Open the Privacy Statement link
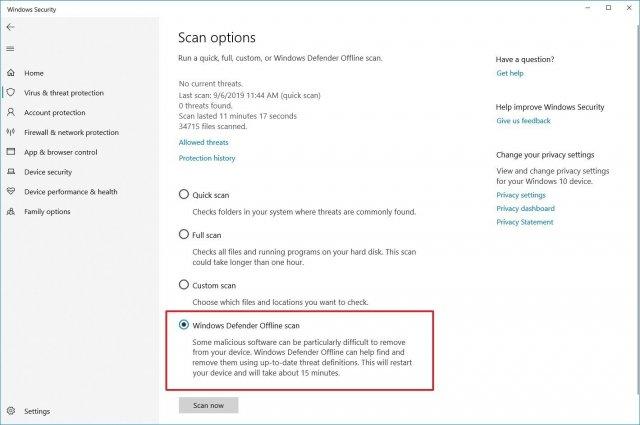Screen dimensions: 640x425 pos(524,222)
